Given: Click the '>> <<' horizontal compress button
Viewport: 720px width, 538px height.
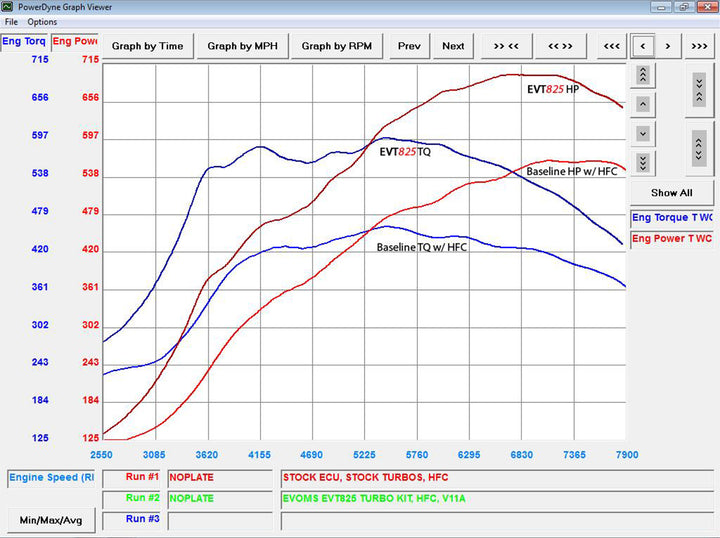Looking at the screenshot, I should (x=506, y=46).
